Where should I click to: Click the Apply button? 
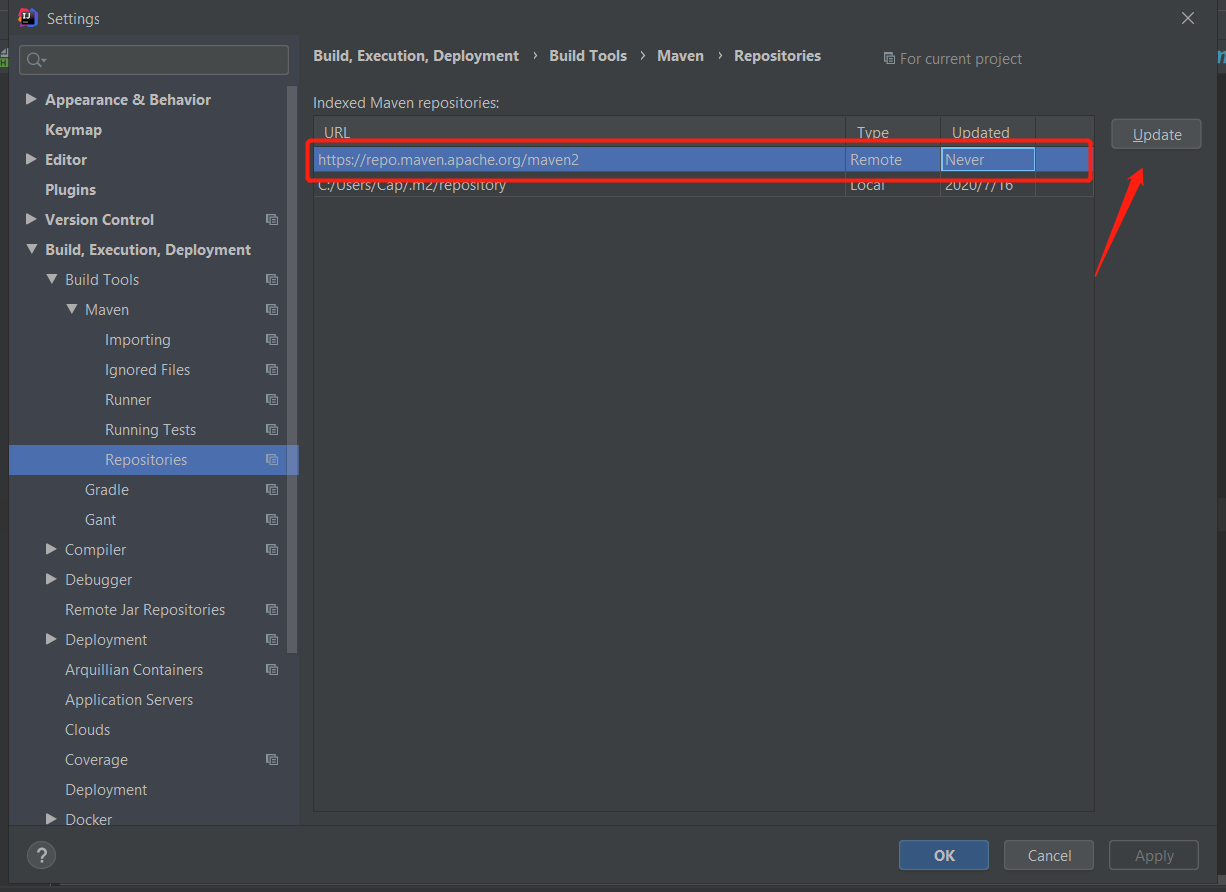tap(1154, 855)
